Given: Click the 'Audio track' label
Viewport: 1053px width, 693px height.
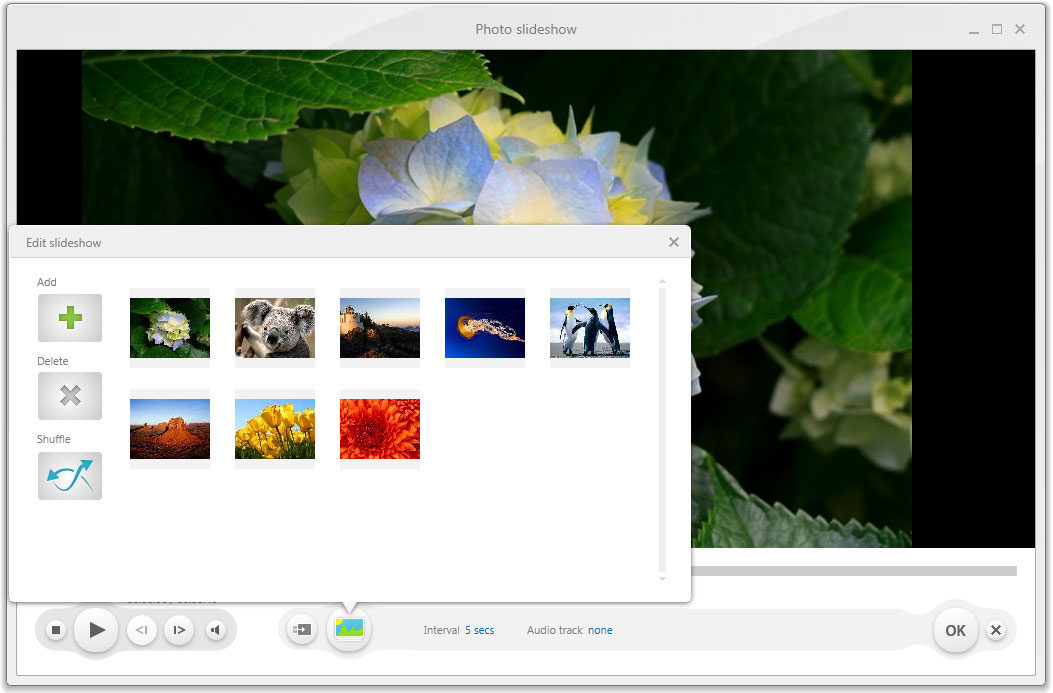Looking at the screenshot, I should pyautogui.click(x=555, y=630).
